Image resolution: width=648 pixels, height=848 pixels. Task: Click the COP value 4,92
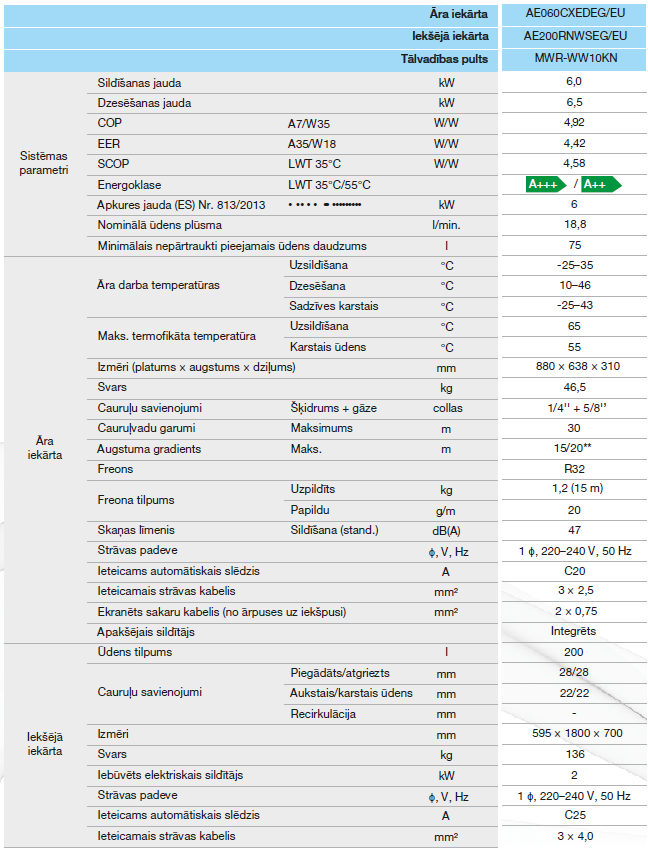pos(573,123)
